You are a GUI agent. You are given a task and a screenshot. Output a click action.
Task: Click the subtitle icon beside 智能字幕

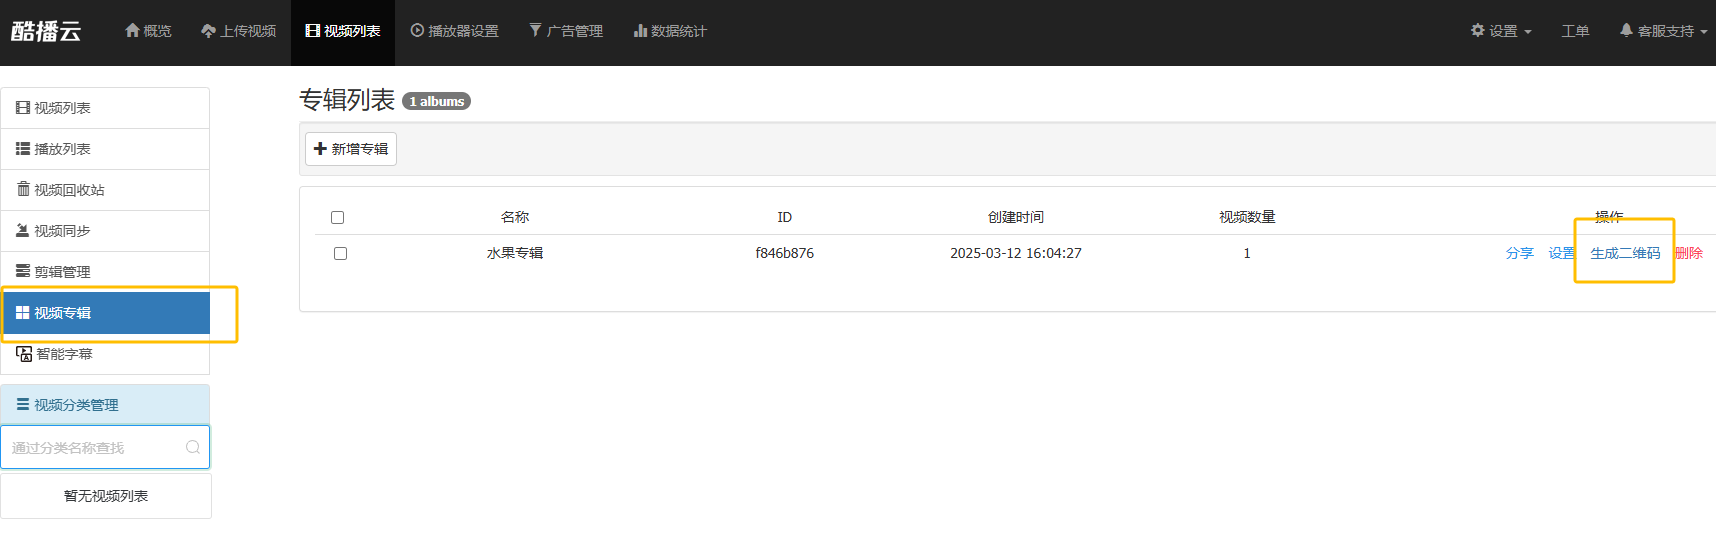point(24,354)
